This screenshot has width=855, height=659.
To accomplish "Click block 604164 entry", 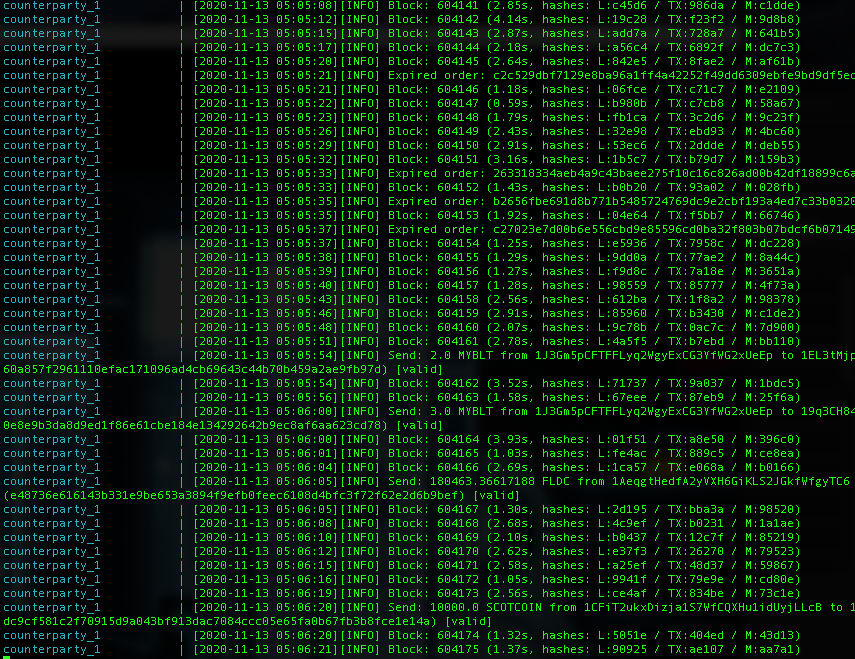I will 402,439.
